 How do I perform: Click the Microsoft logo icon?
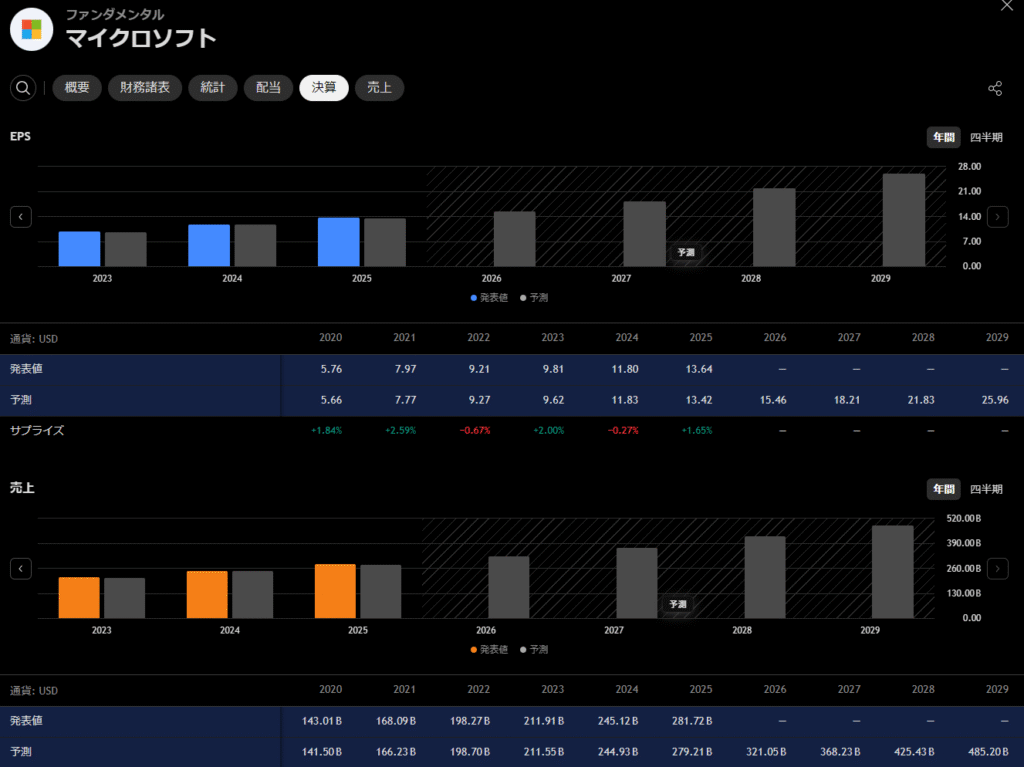(x=31, y=29)
